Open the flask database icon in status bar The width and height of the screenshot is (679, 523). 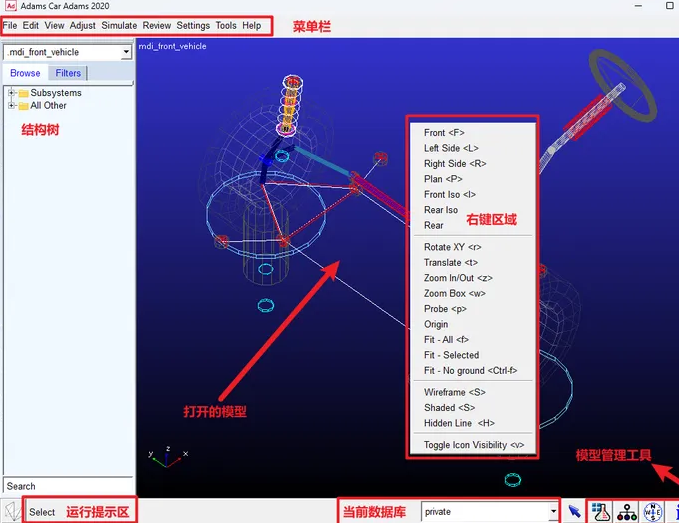click(x=601, y=511)
